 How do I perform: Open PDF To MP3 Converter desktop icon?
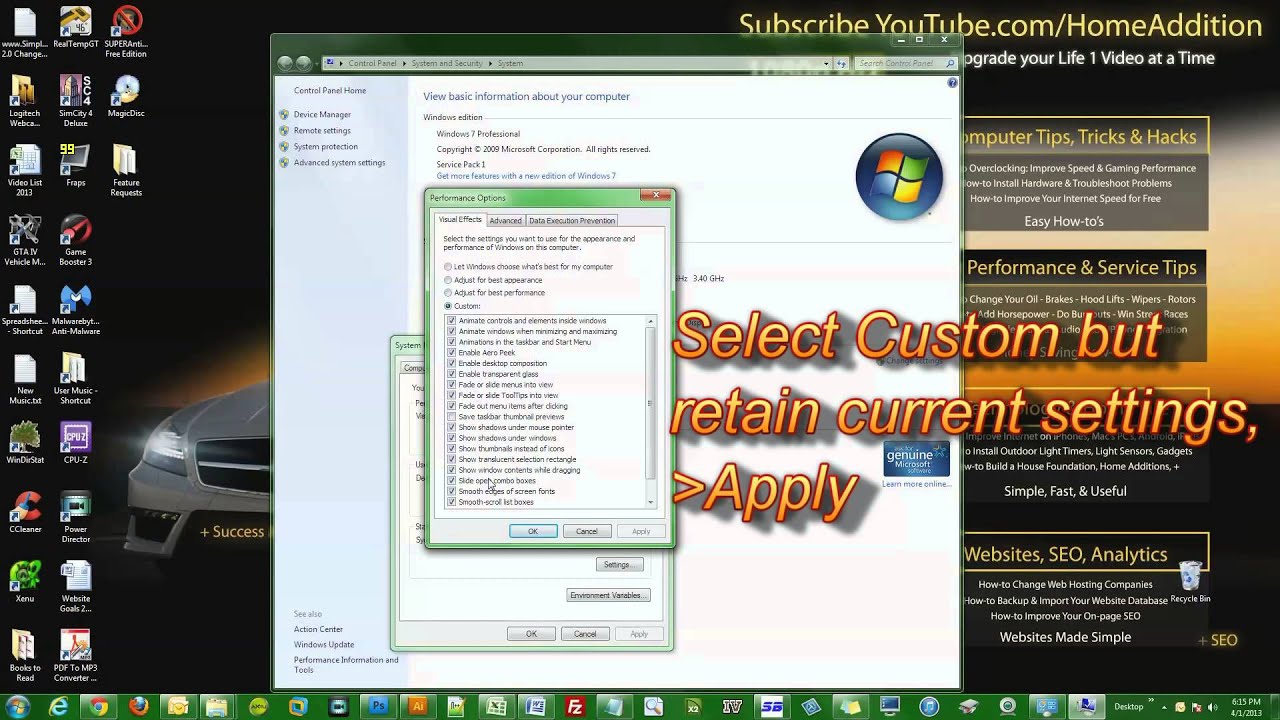coord(76,655)
